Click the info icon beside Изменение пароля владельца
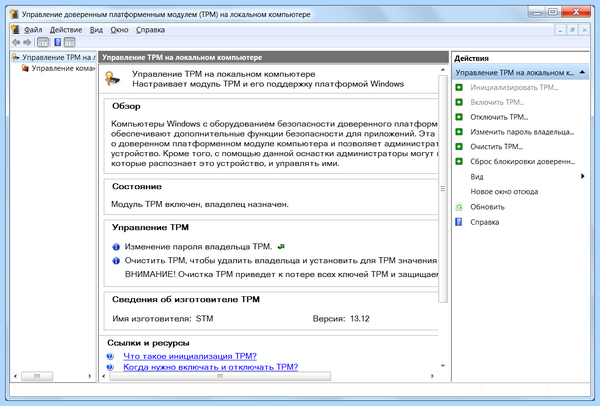This screenshot has height=406, width=600. (116, 247)
